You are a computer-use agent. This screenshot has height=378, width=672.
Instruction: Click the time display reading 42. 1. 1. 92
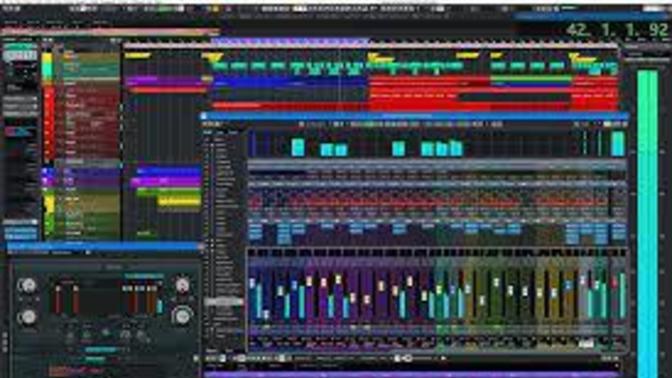pyautogui.click(x=616, y=30)
